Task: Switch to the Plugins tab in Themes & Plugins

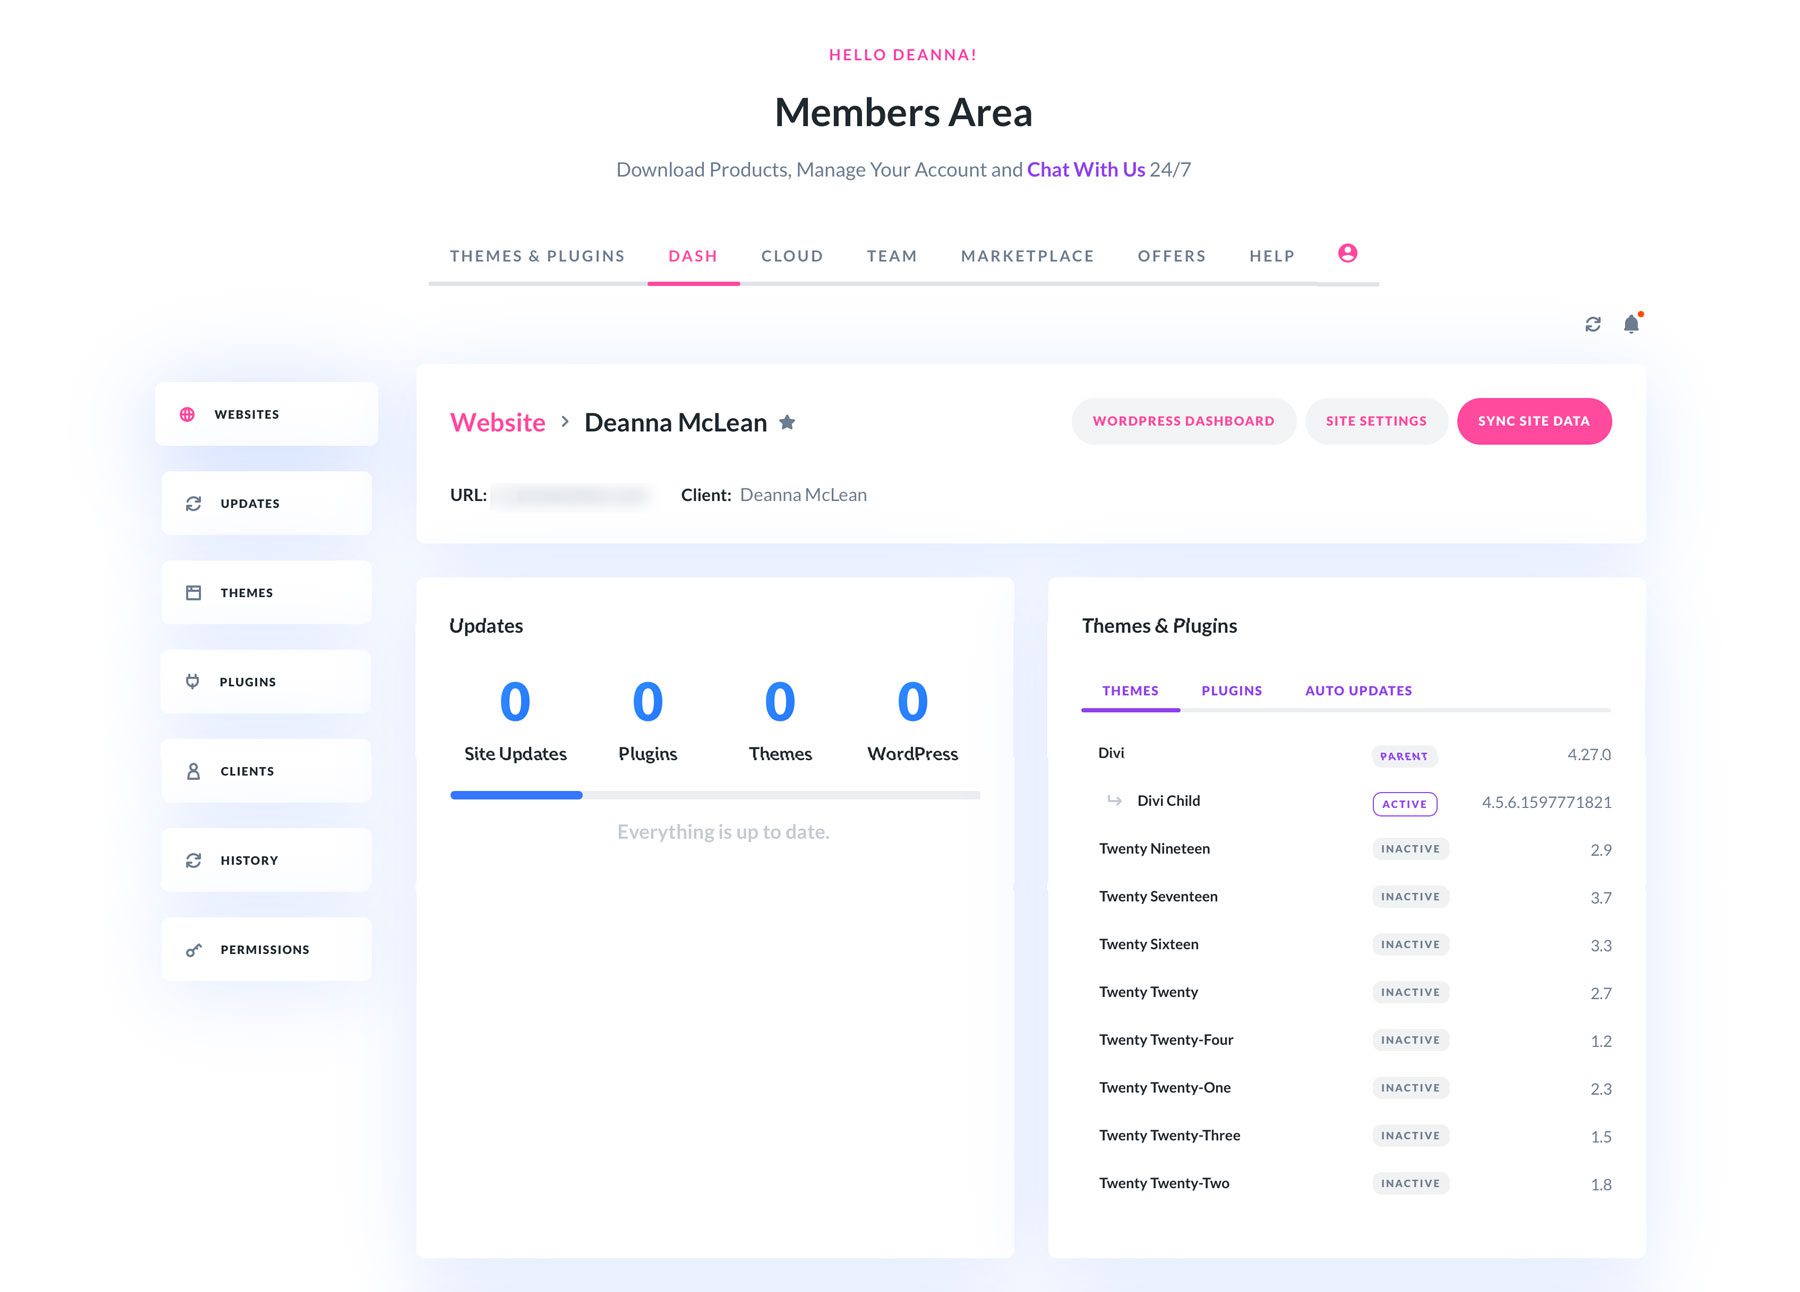Action: (1231, 690)
